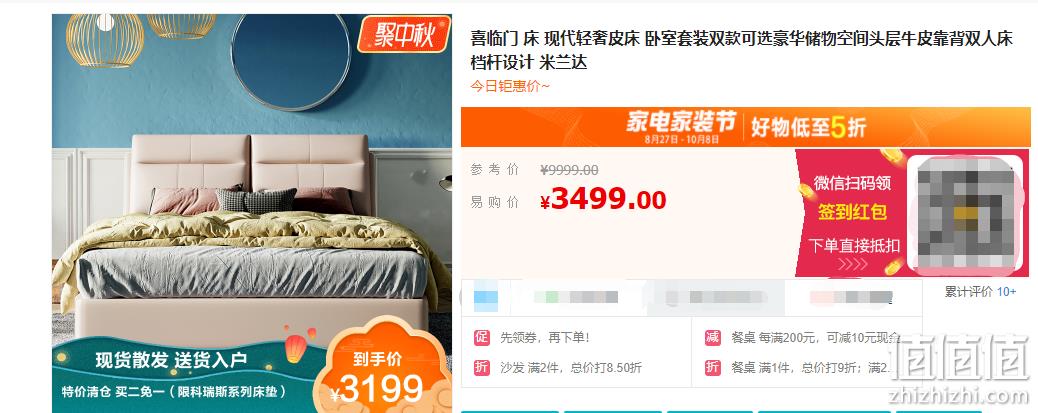Click the 减 discount icon for 餐桌
This screenshot has width=1038, height=413.
(712, 338)
